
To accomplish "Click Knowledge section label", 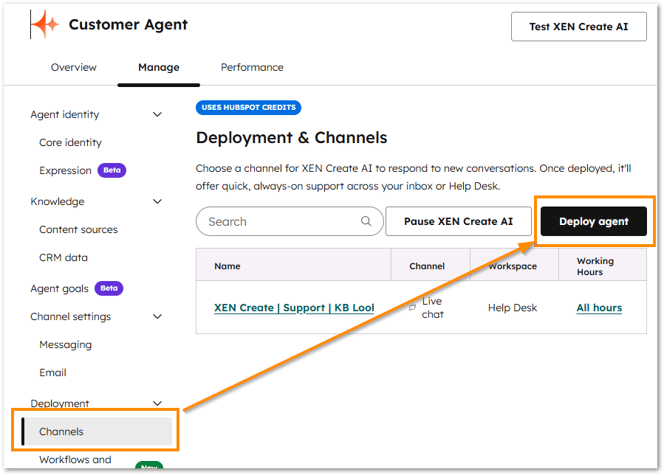I will [57, 202].
